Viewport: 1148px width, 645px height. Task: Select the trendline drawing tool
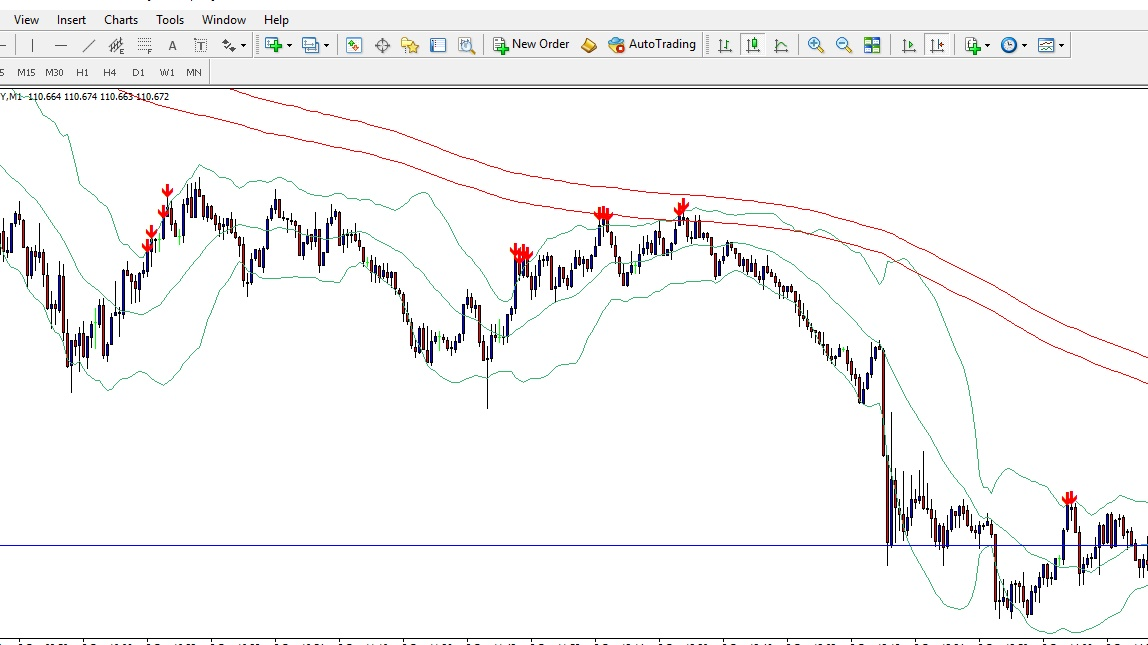coord(89,45)
